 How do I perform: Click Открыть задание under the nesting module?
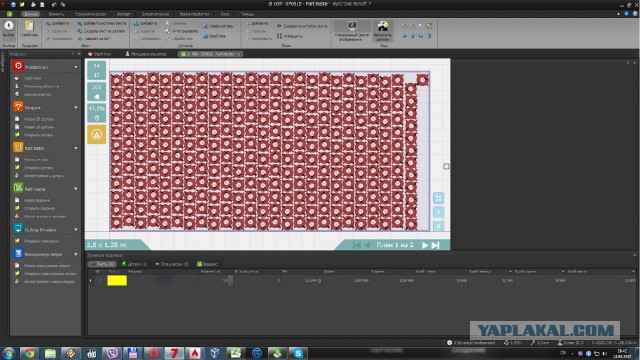pos(39,208)
